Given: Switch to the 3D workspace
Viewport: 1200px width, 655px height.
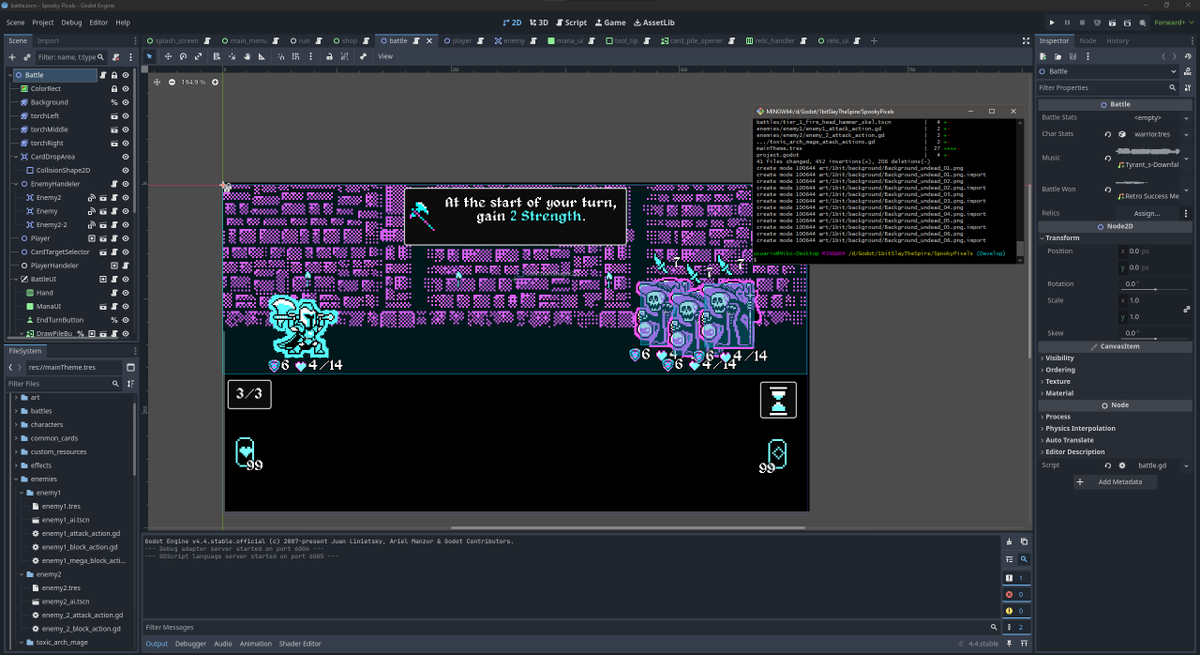Looking at the screenshot, I should 538,22.
